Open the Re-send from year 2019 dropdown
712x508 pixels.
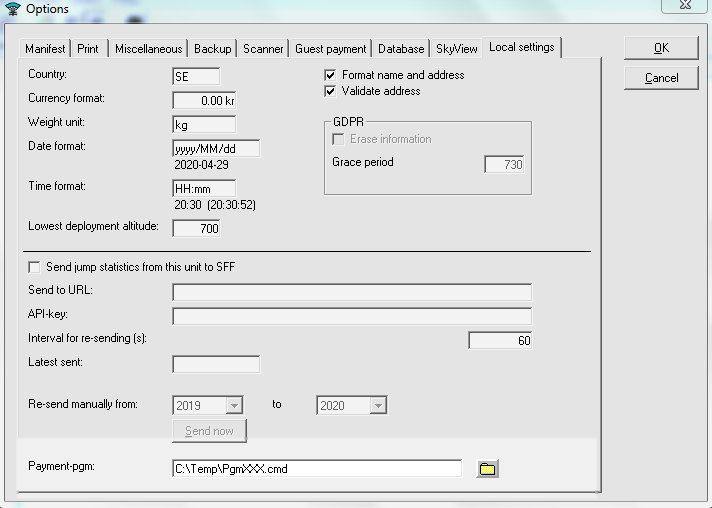pyautogui.click(x=234, y=405)
